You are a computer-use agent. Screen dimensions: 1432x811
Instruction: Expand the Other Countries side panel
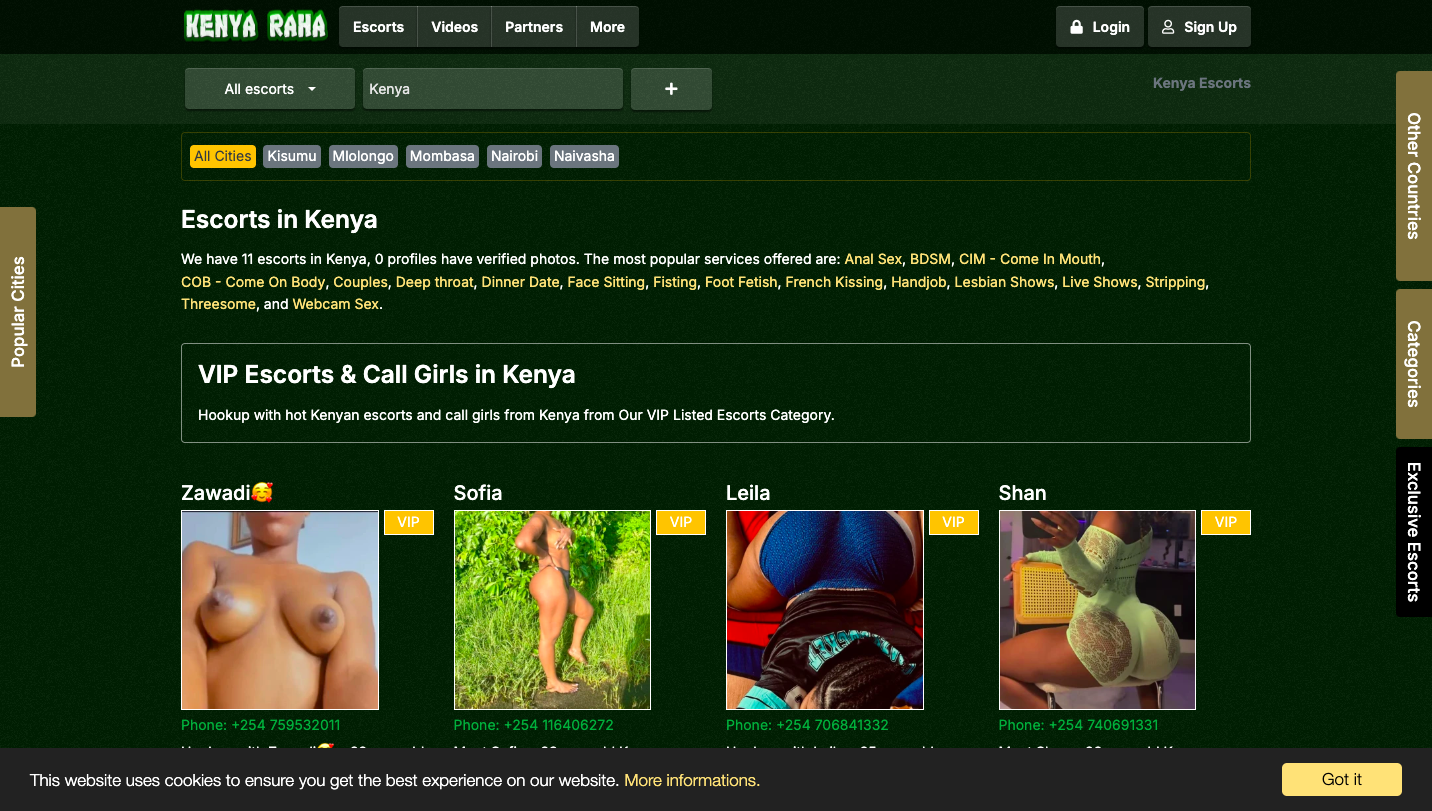tap(1413, 176)
